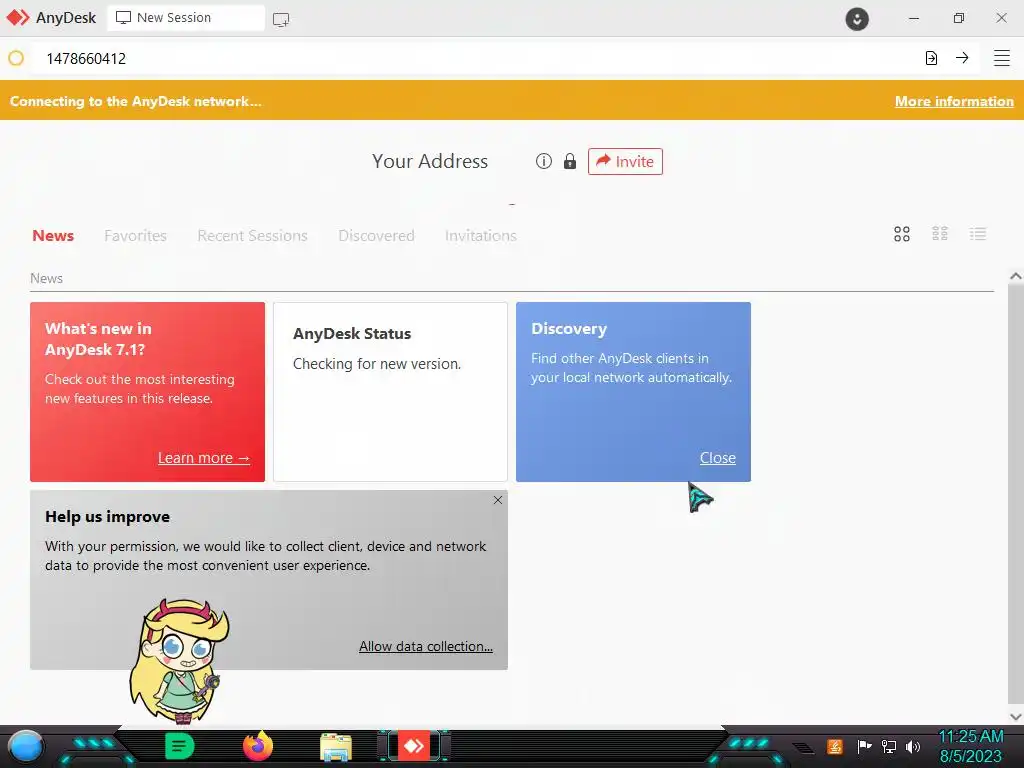Click the orange Java tray icon
Screen dimensions: 1024x768
835,746
